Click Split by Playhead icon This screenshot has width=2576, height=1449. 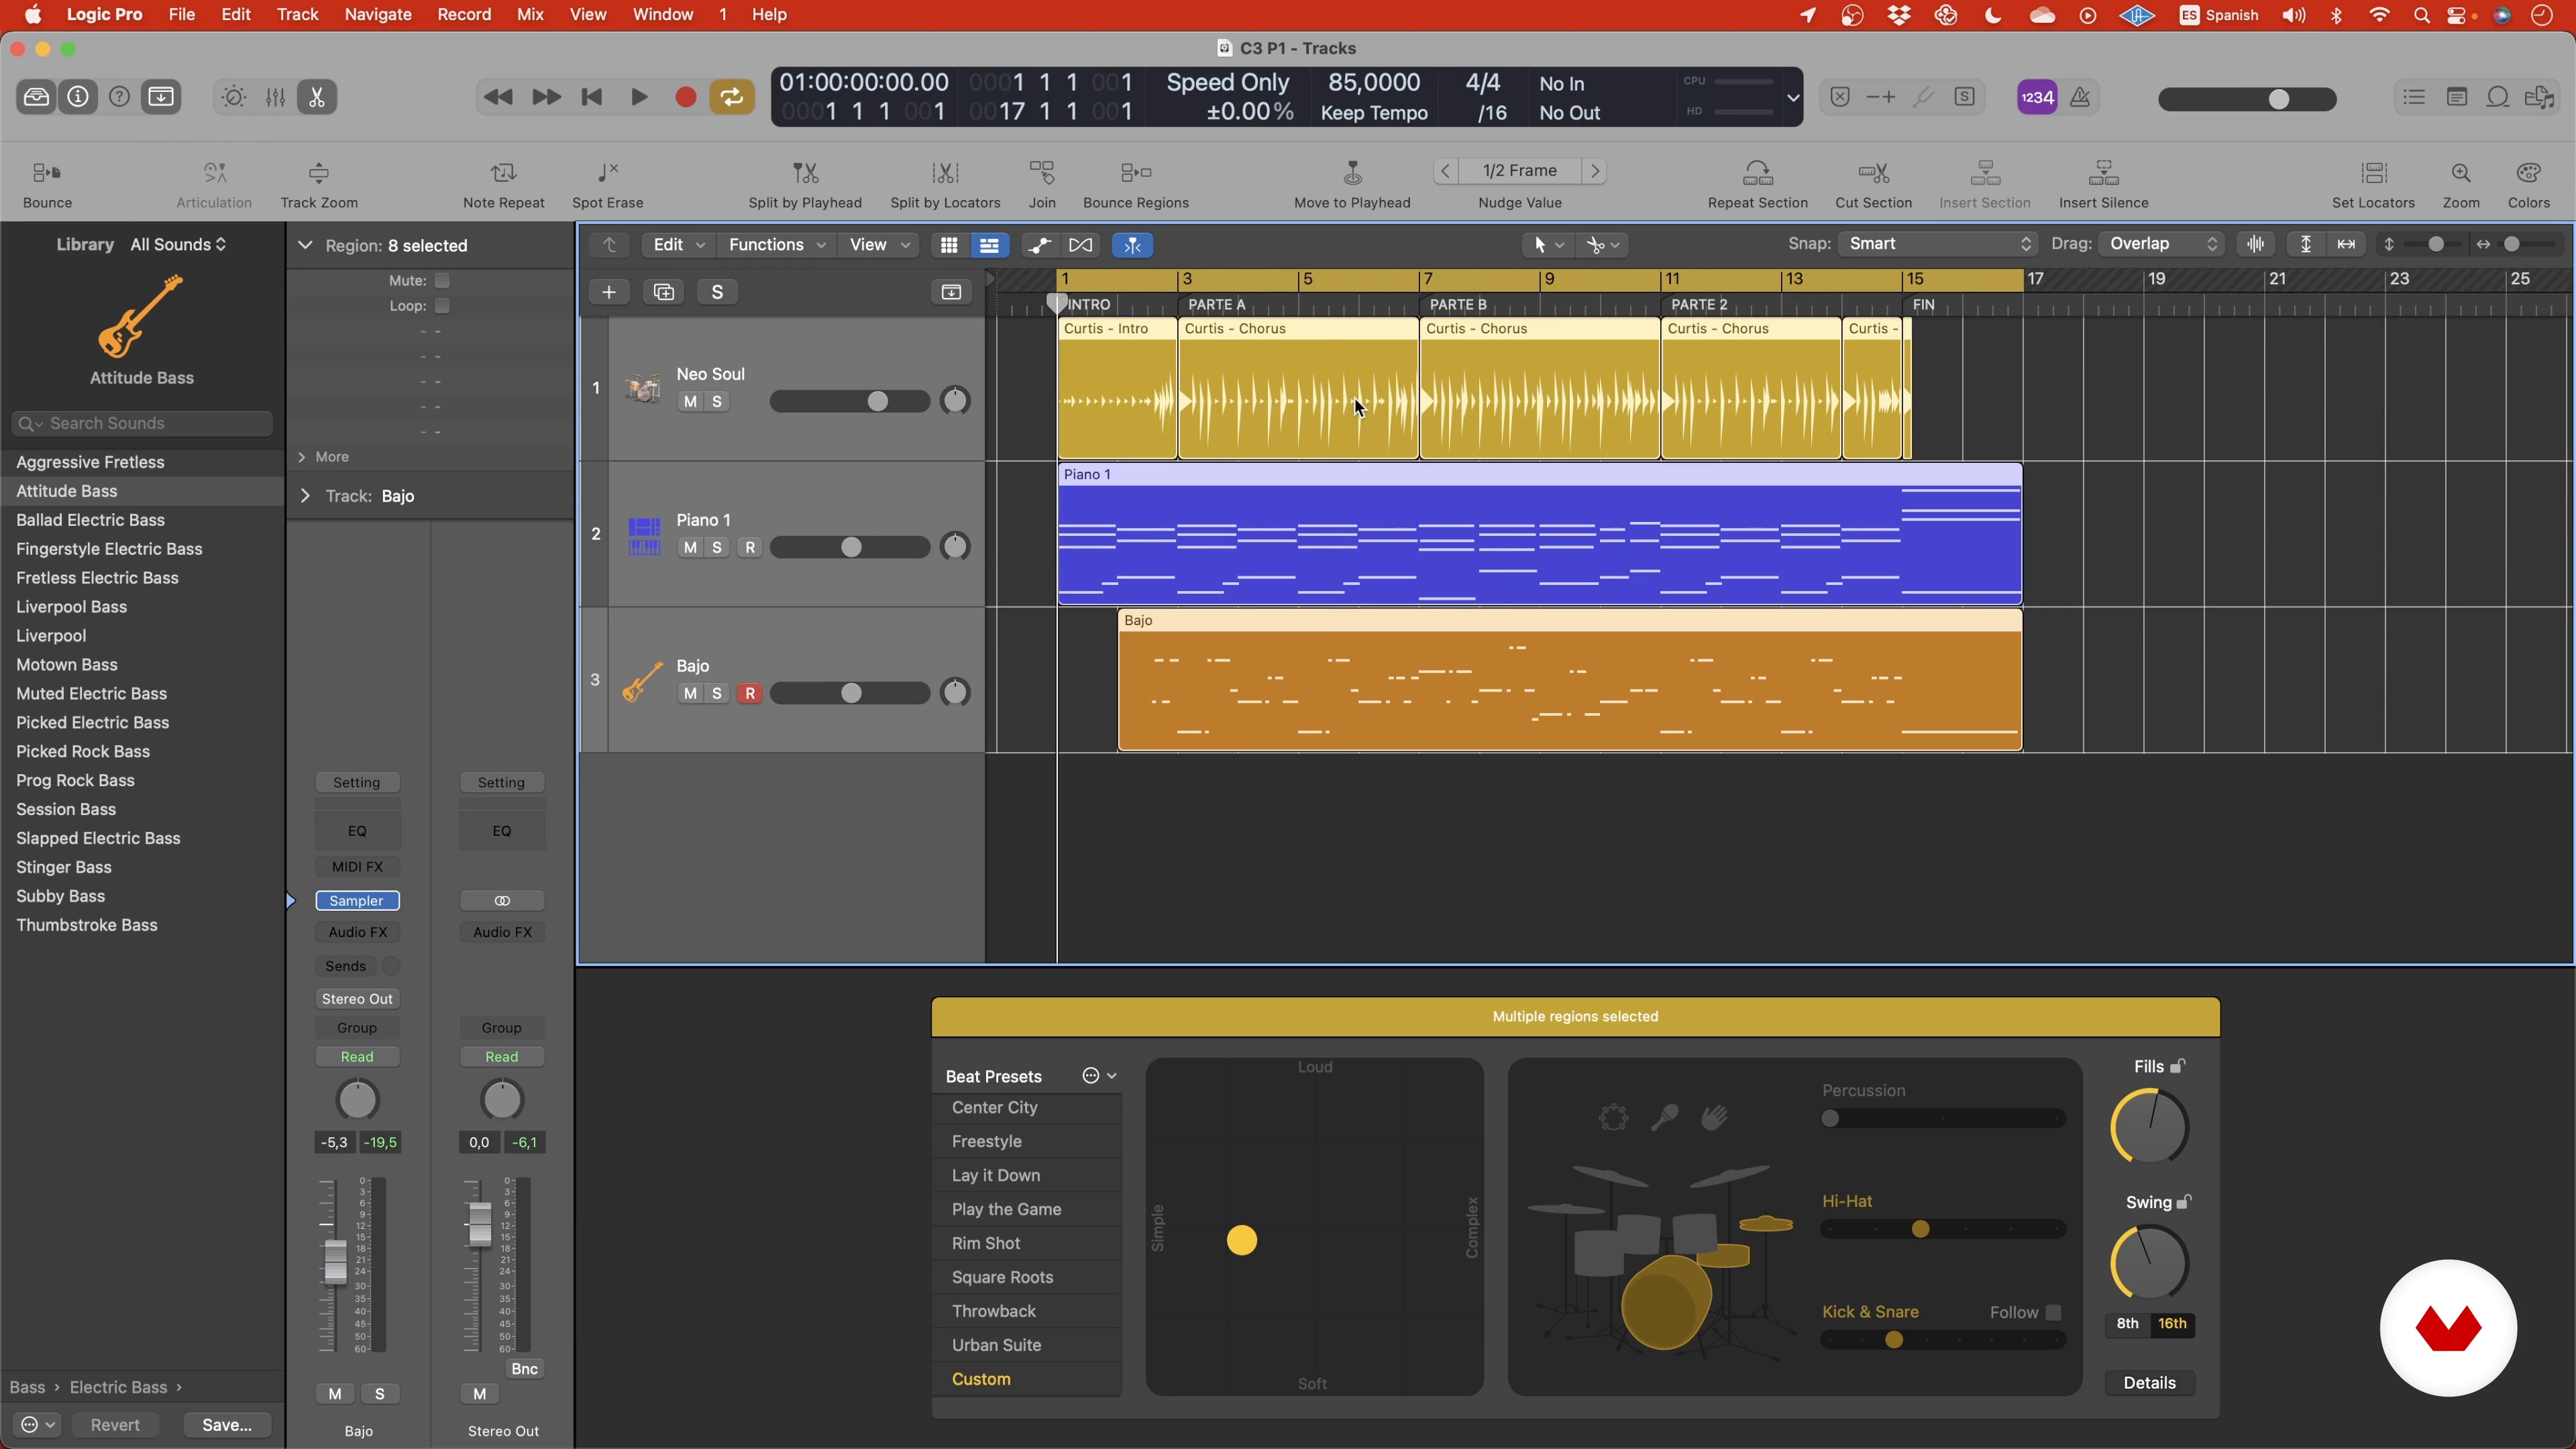pyautogui.click(x=805, y=173)
